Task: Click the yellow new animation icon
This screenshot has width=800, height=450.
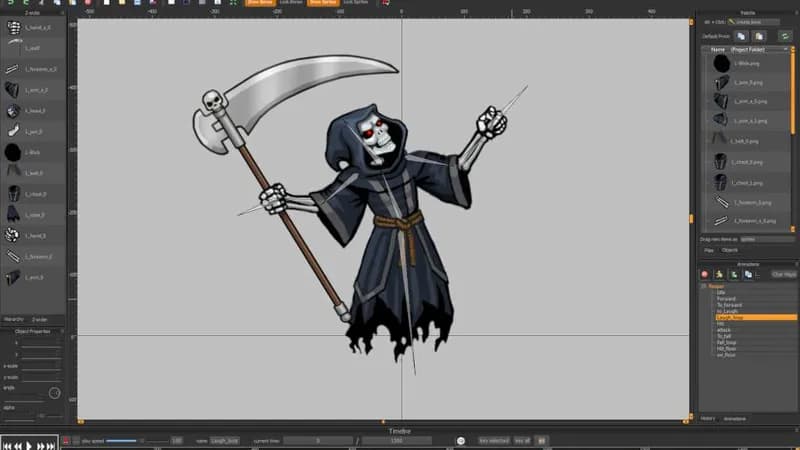Action: pyautogui.click(x=719, y=274)
